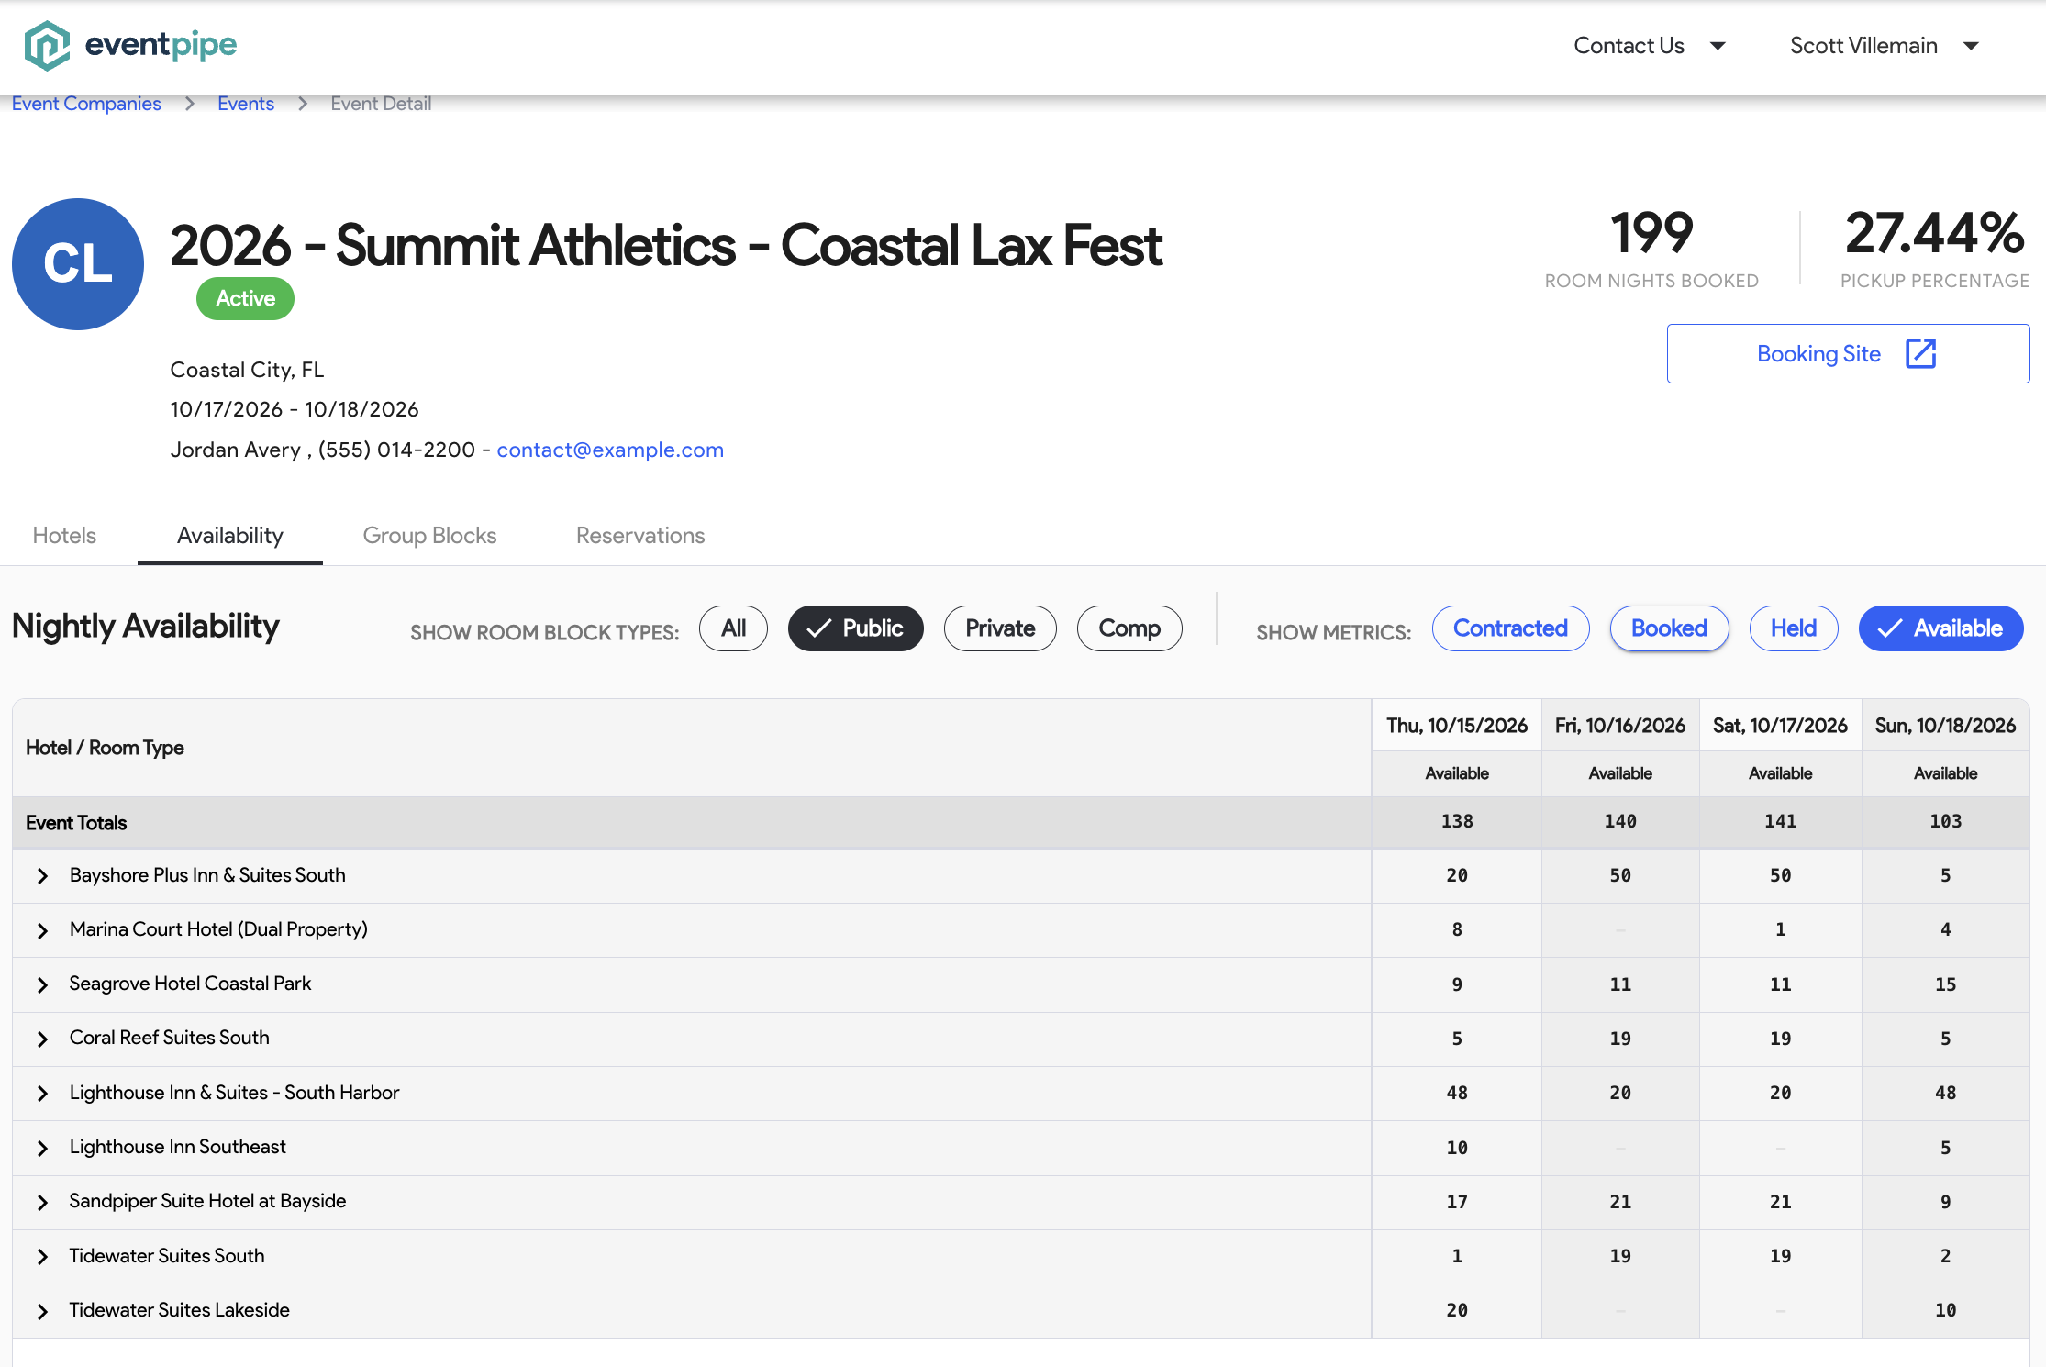Screen dimensions: 2046x1367
Task: Click the eventpipe logo icon
Action: click(47, 45)
